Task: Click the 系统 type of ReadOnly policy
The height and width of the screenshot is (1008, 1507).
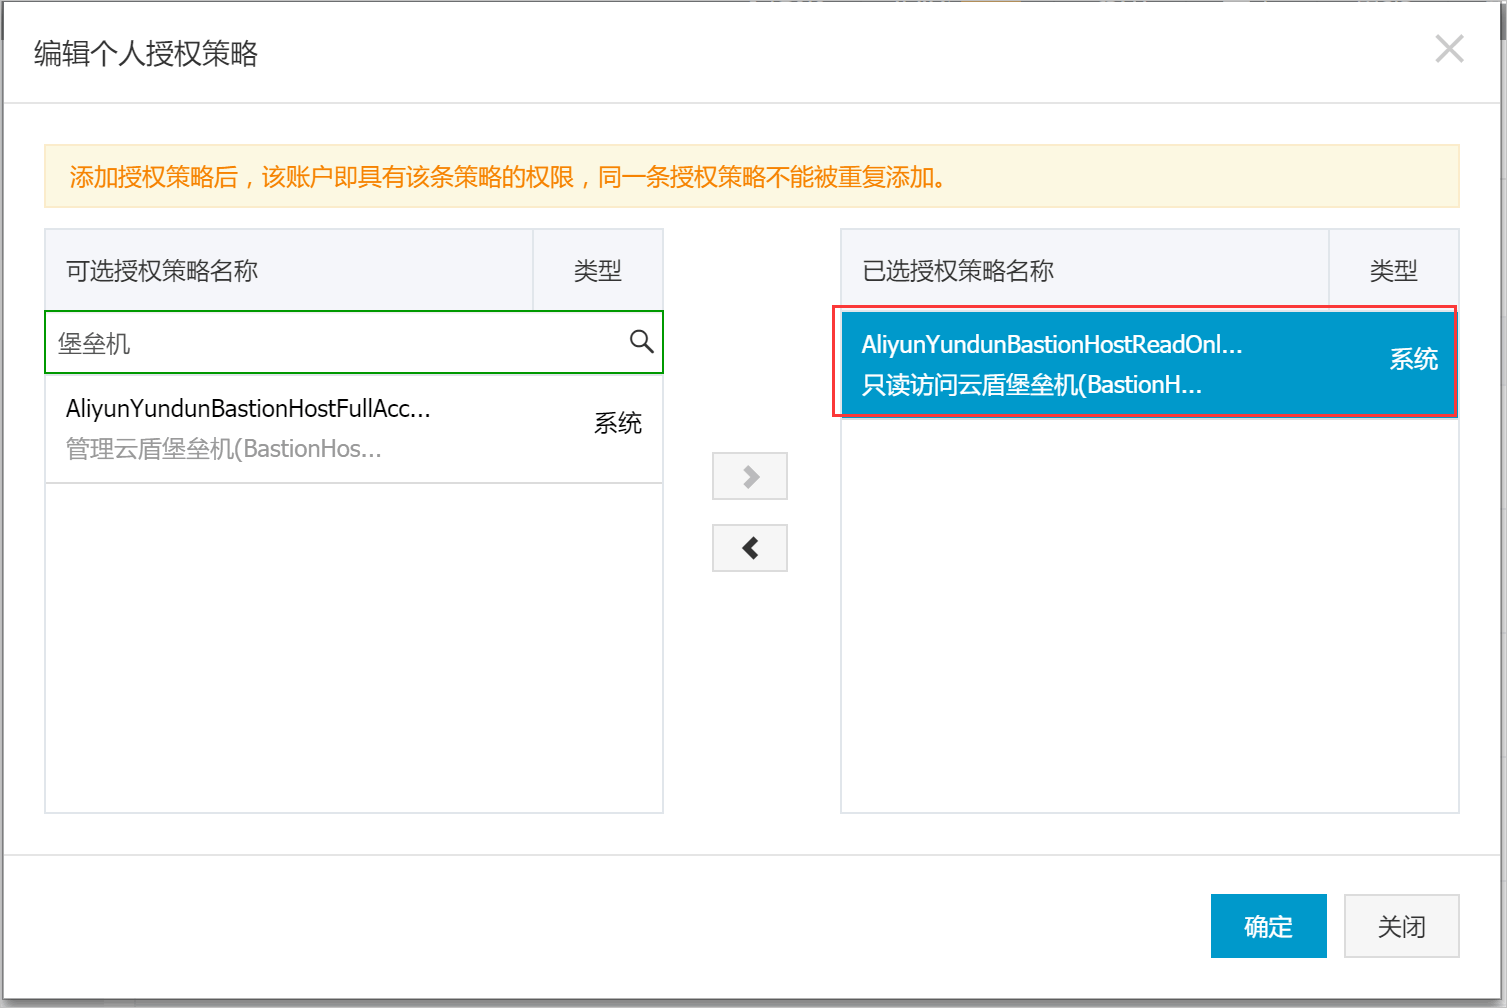Action: 1414,360
